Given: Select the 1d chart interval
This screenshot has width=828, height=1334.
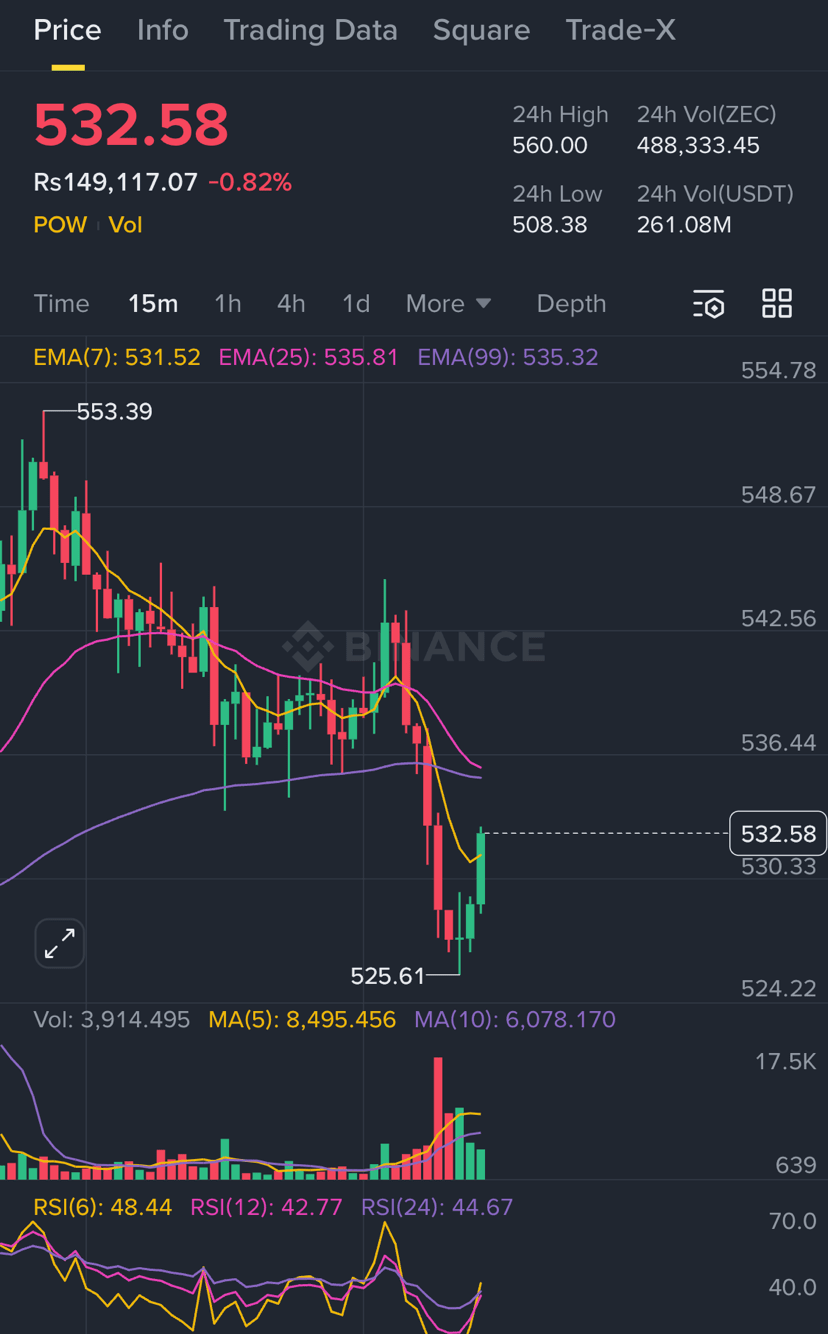Looking at the screenshot, I should click(356, 303).
